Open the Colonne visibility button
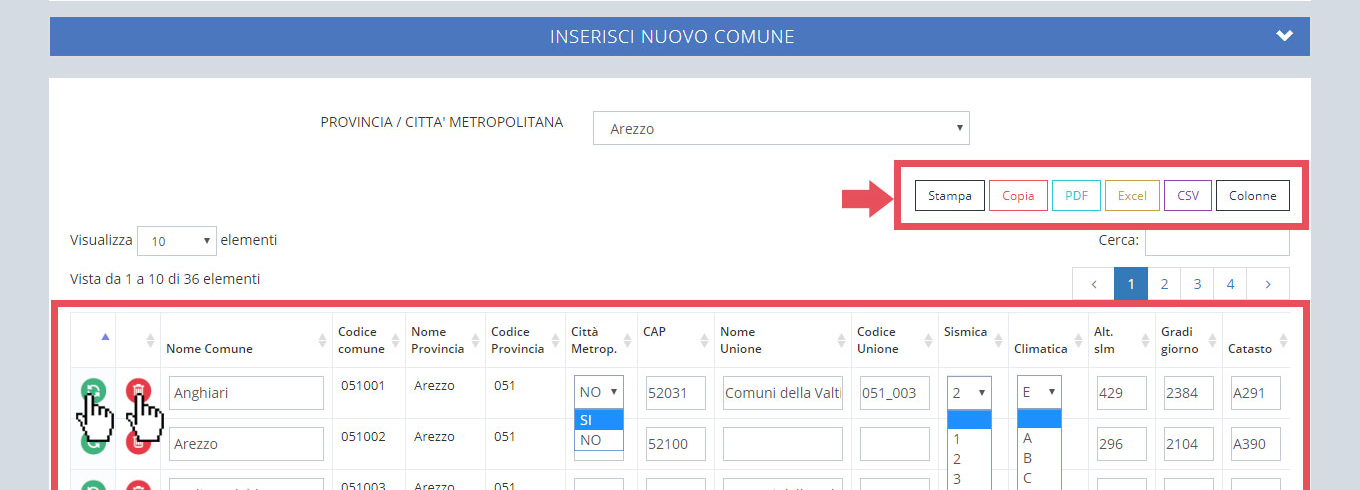Screen dimensions: 1360x490 tap(1253, 196)
